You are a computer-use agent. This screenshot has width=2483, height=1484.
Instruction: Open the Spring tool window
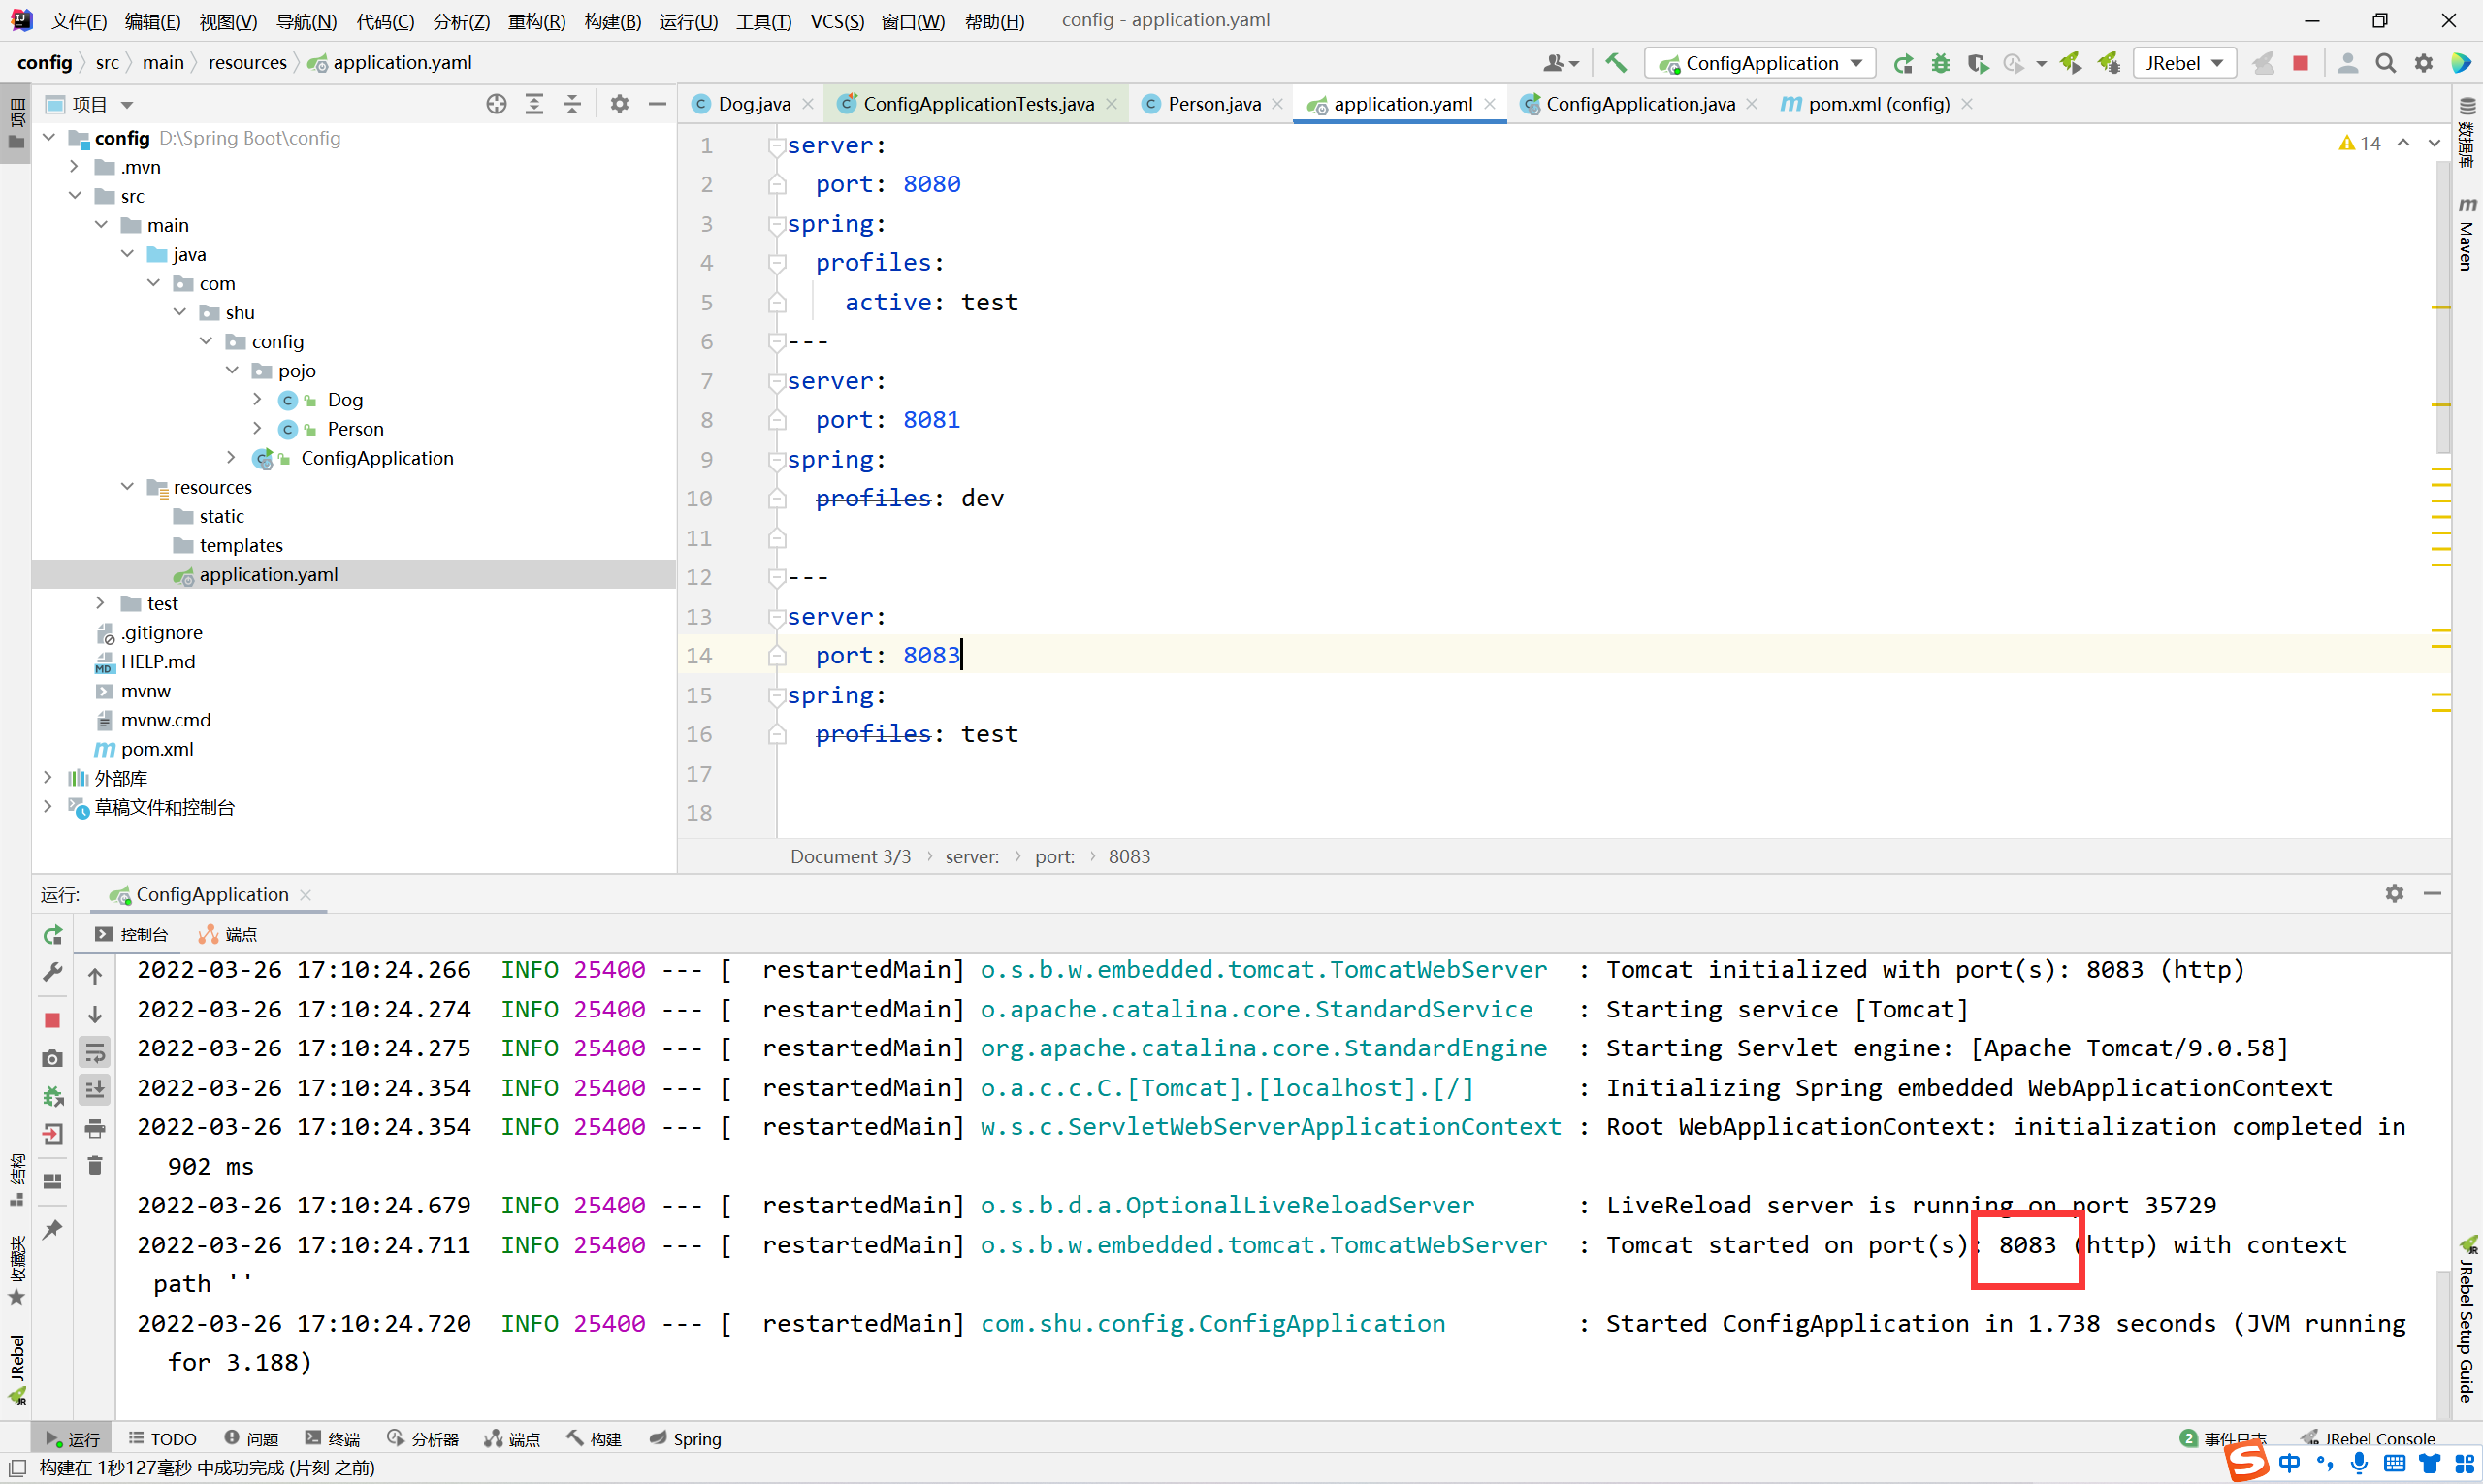[x=685, y=1438]
